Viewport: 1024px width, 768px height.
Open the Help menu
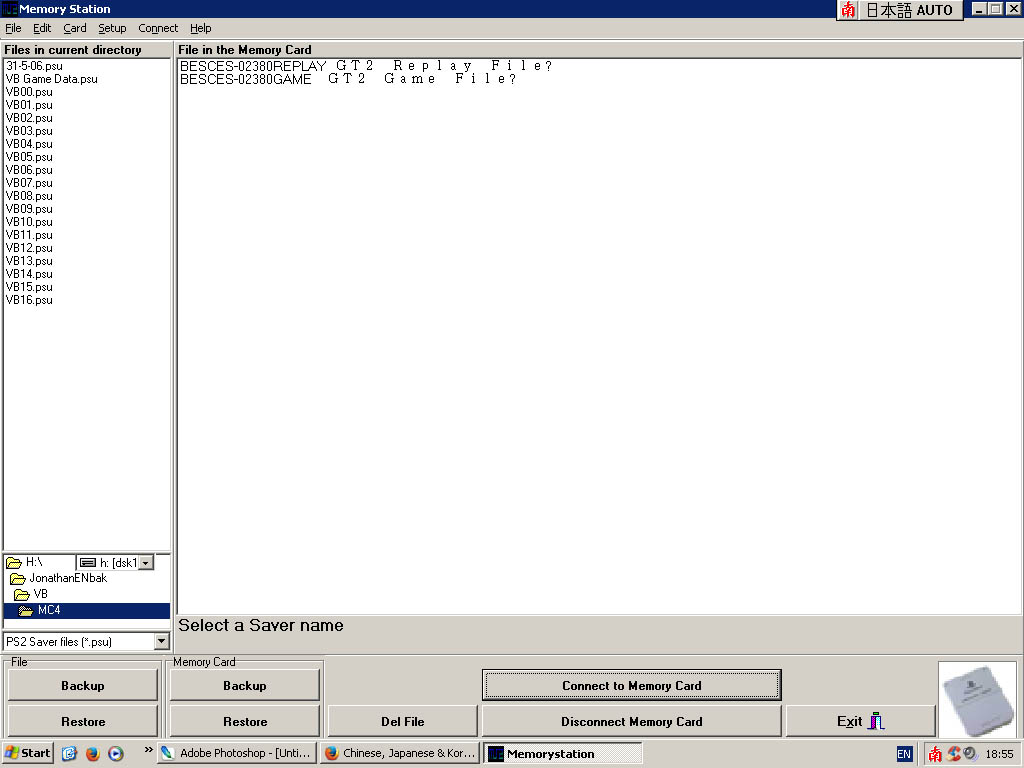point(200,28)
